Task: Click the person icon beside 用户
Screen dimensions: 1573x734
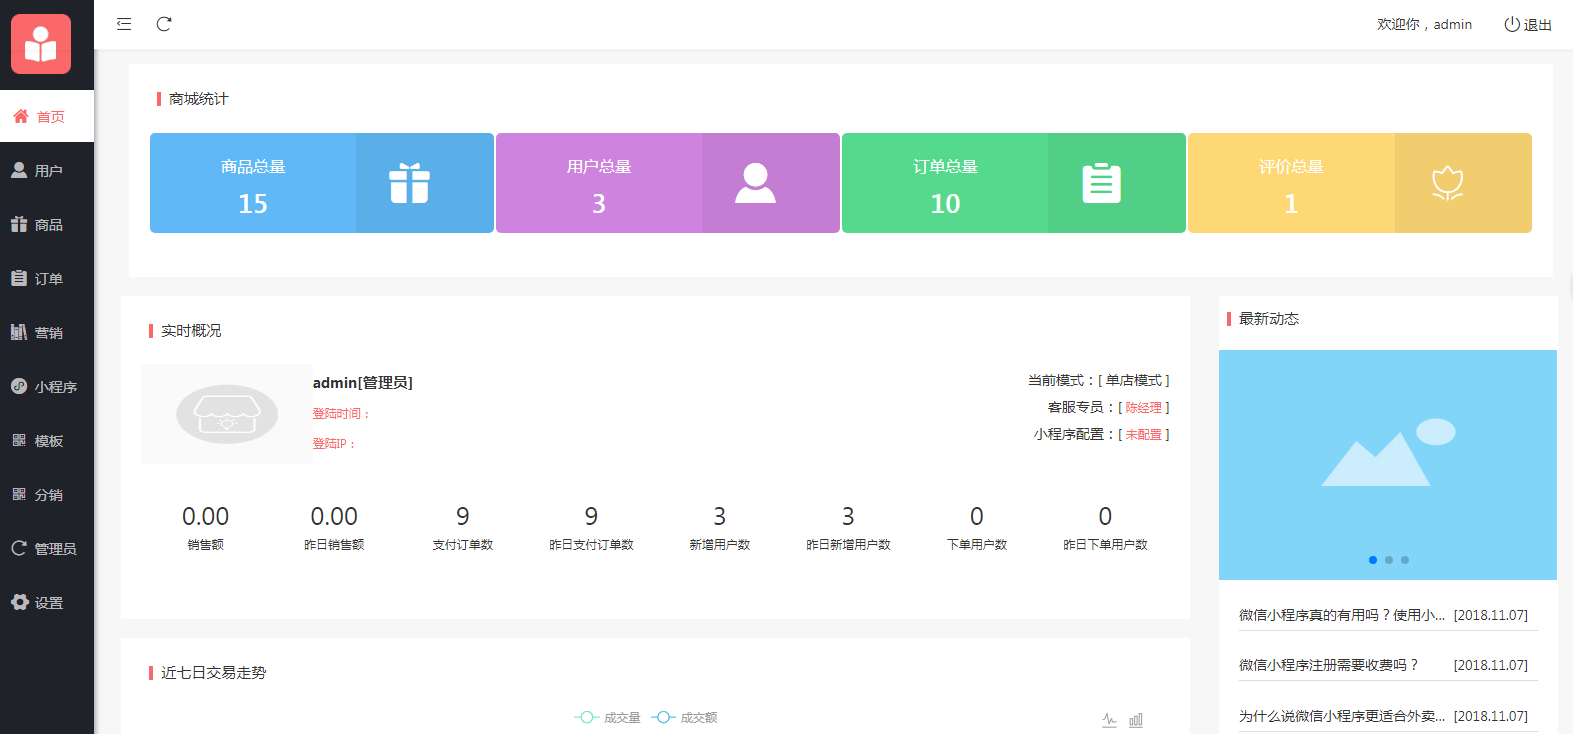Action: click(19, 170)
